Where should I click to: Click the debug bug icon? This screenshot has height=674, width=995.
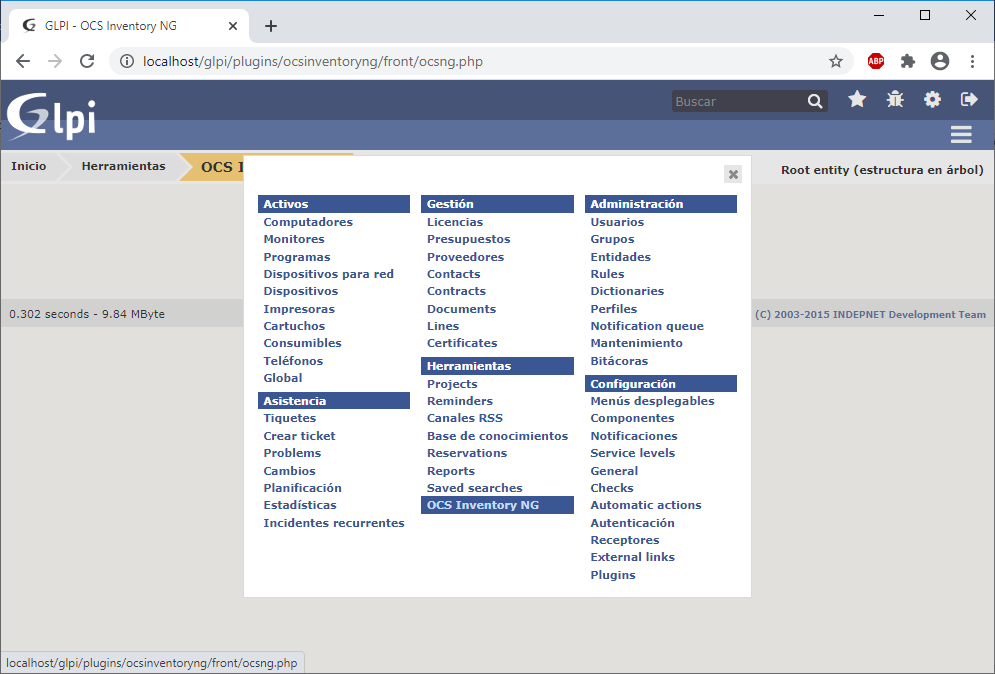click(x=895, y=99)
